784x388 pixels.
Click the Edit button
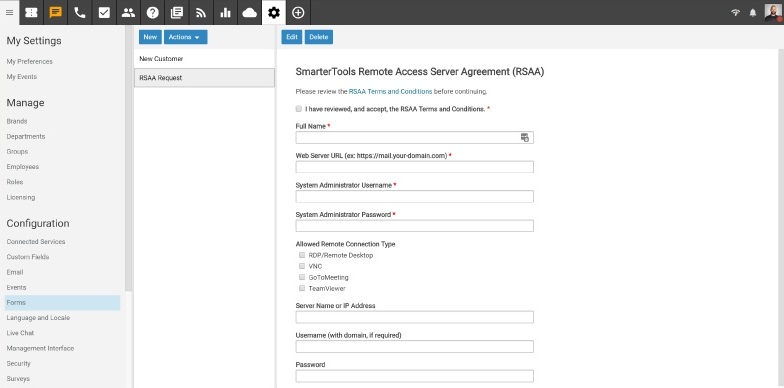[x=292, y=37]
